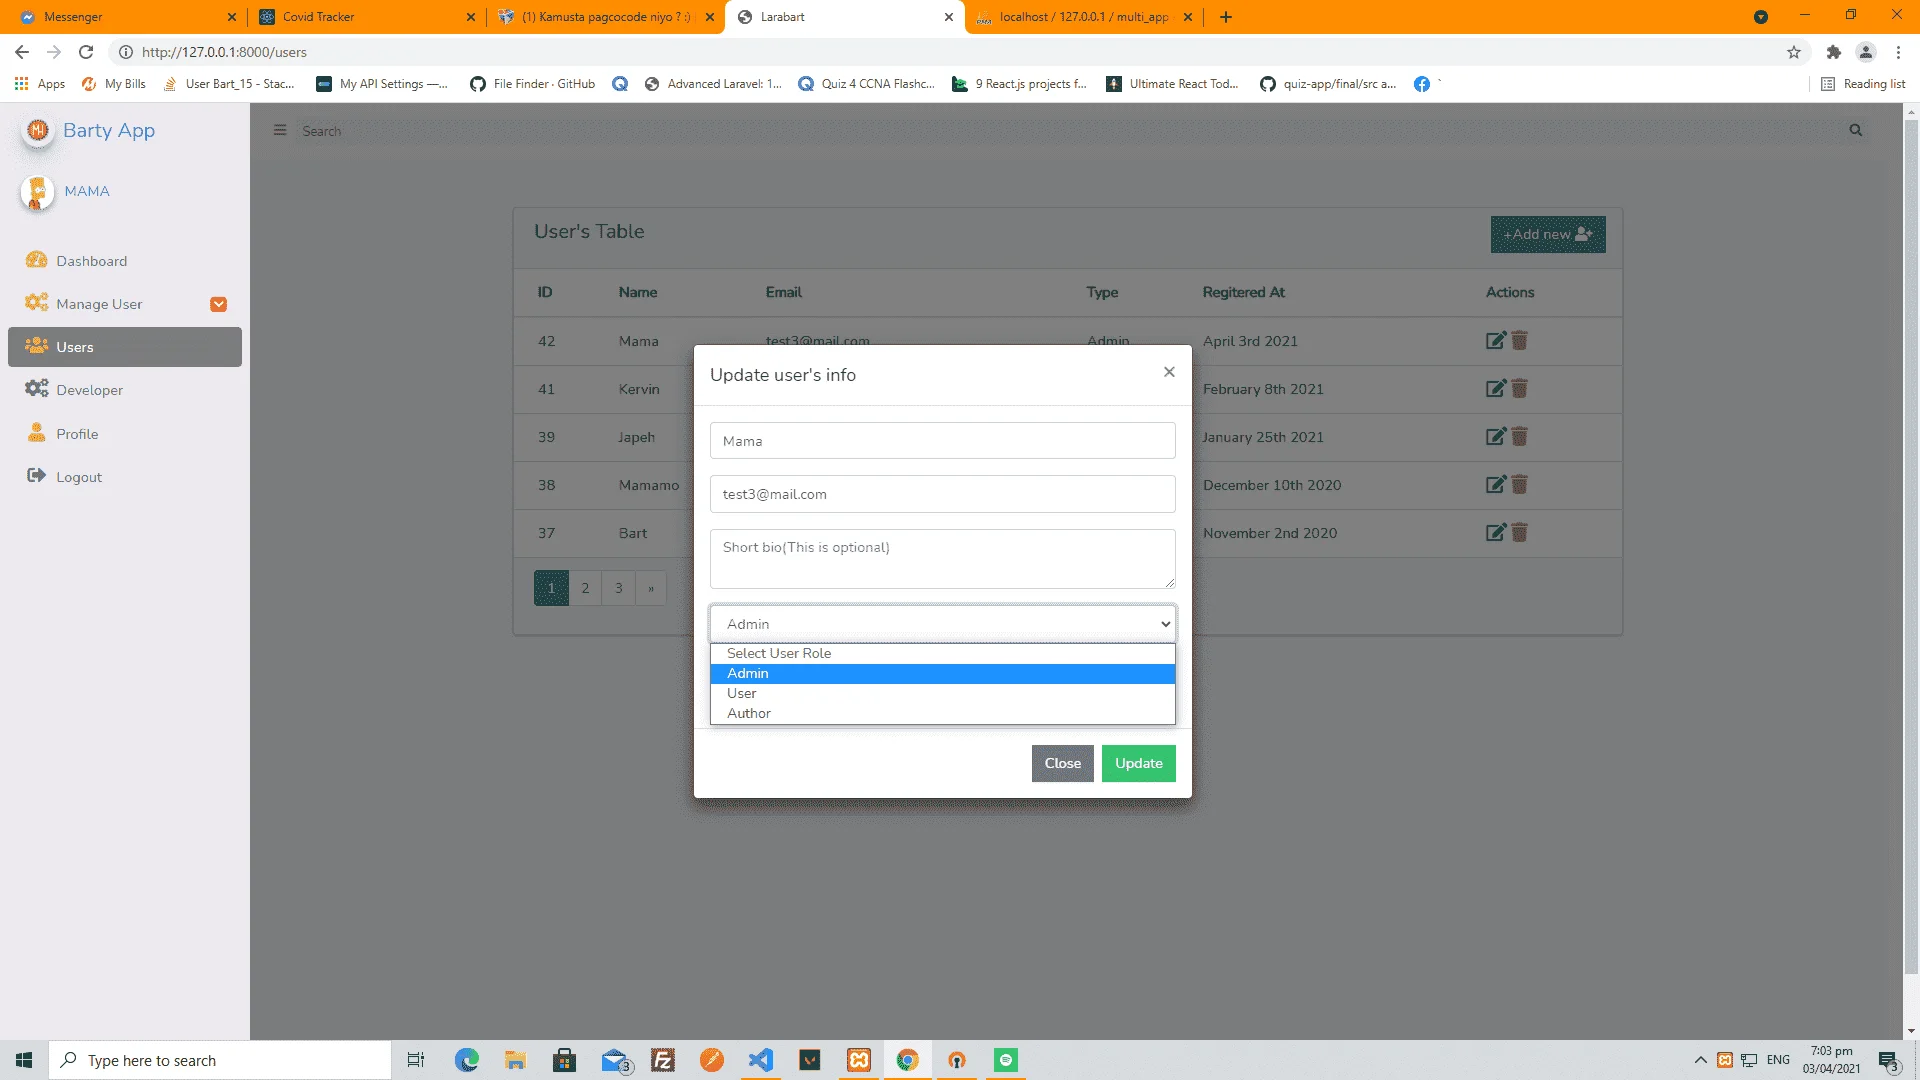Open the Windows Start menu
The height and width of the screenshot is (1080, 1920).
coord(24,1060)
